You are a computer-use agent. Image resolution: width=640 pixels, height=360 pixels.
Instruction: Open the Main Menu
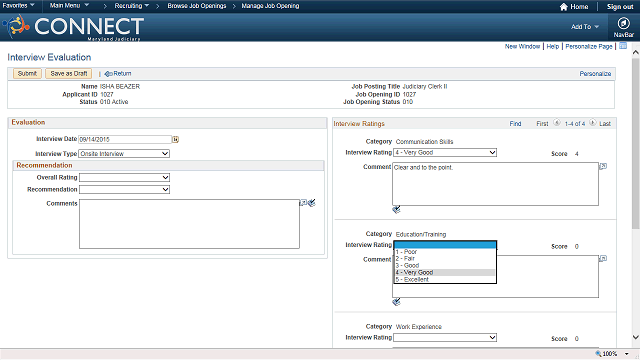tap(69, 6)
